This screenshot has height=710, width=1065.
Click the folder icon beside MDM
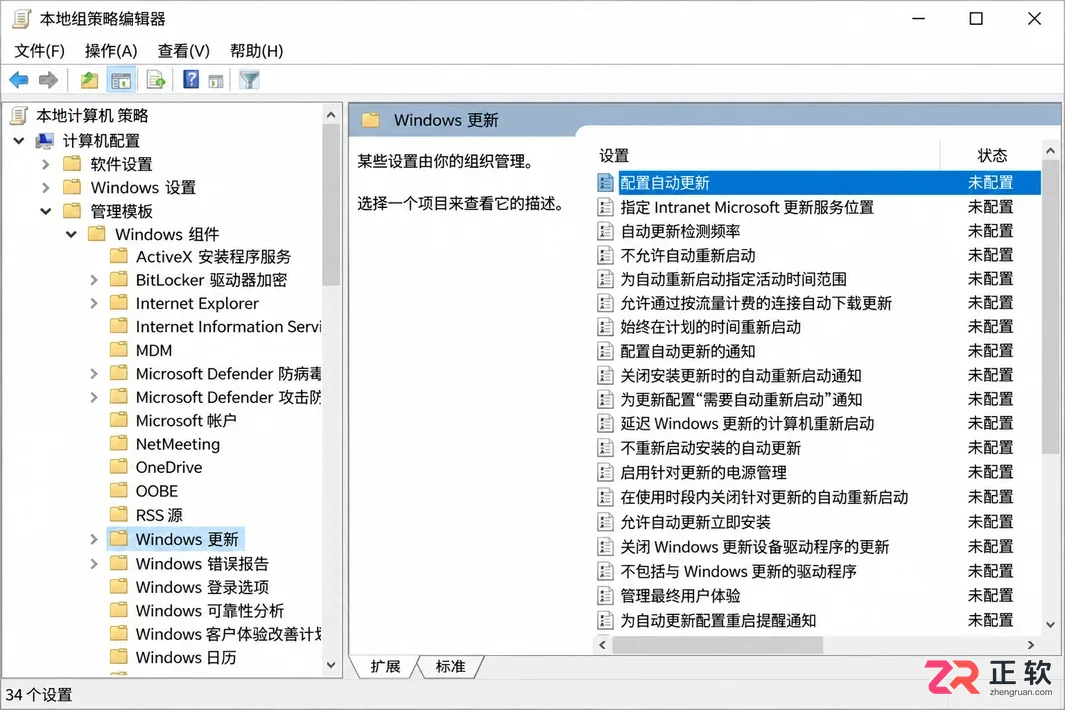[119, 350]
